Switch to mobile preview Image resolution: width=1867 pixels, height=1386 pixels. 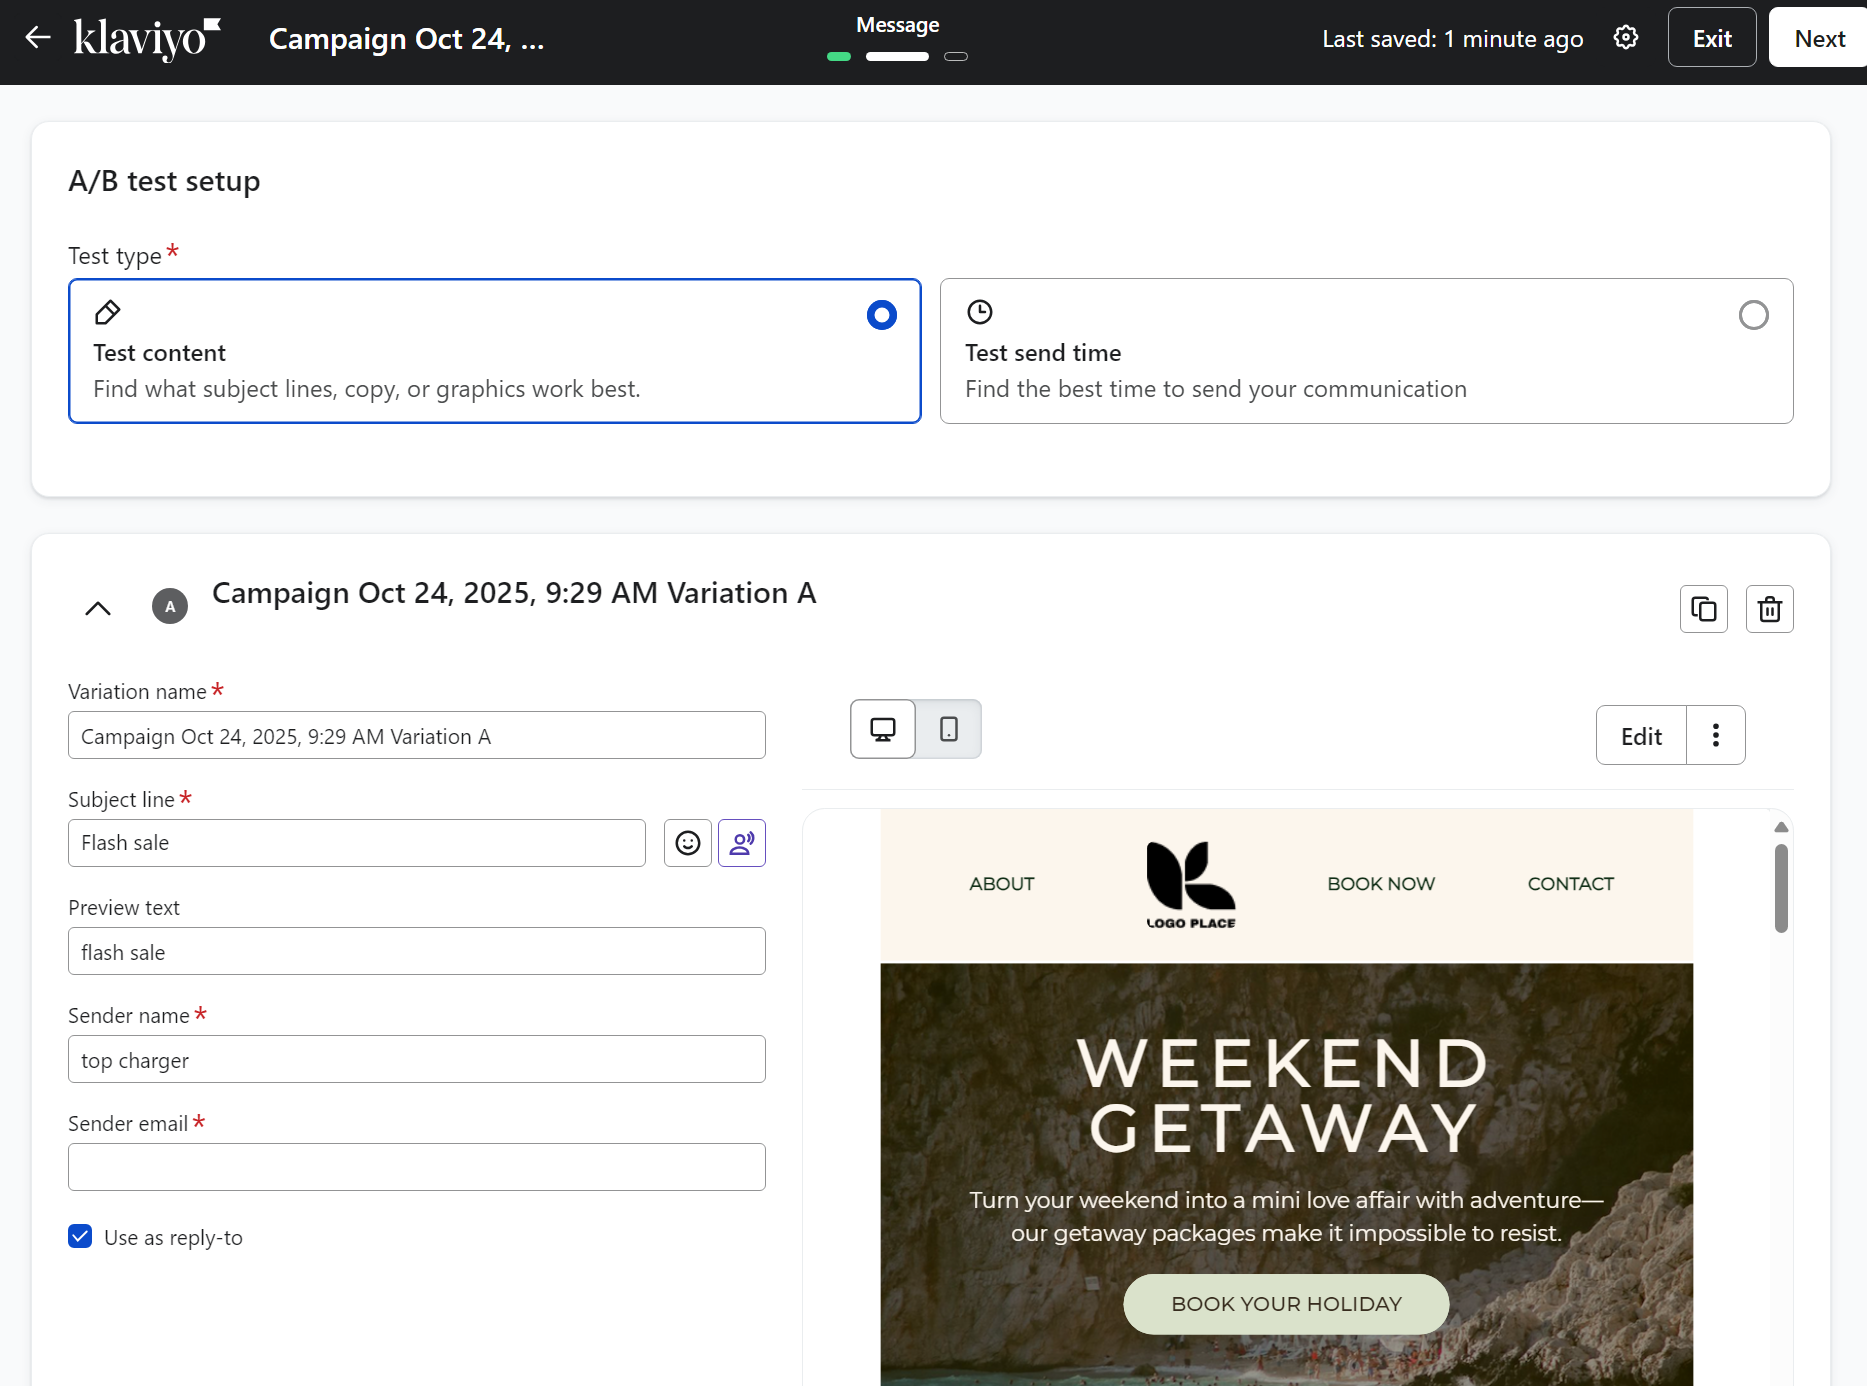[948, 729]
